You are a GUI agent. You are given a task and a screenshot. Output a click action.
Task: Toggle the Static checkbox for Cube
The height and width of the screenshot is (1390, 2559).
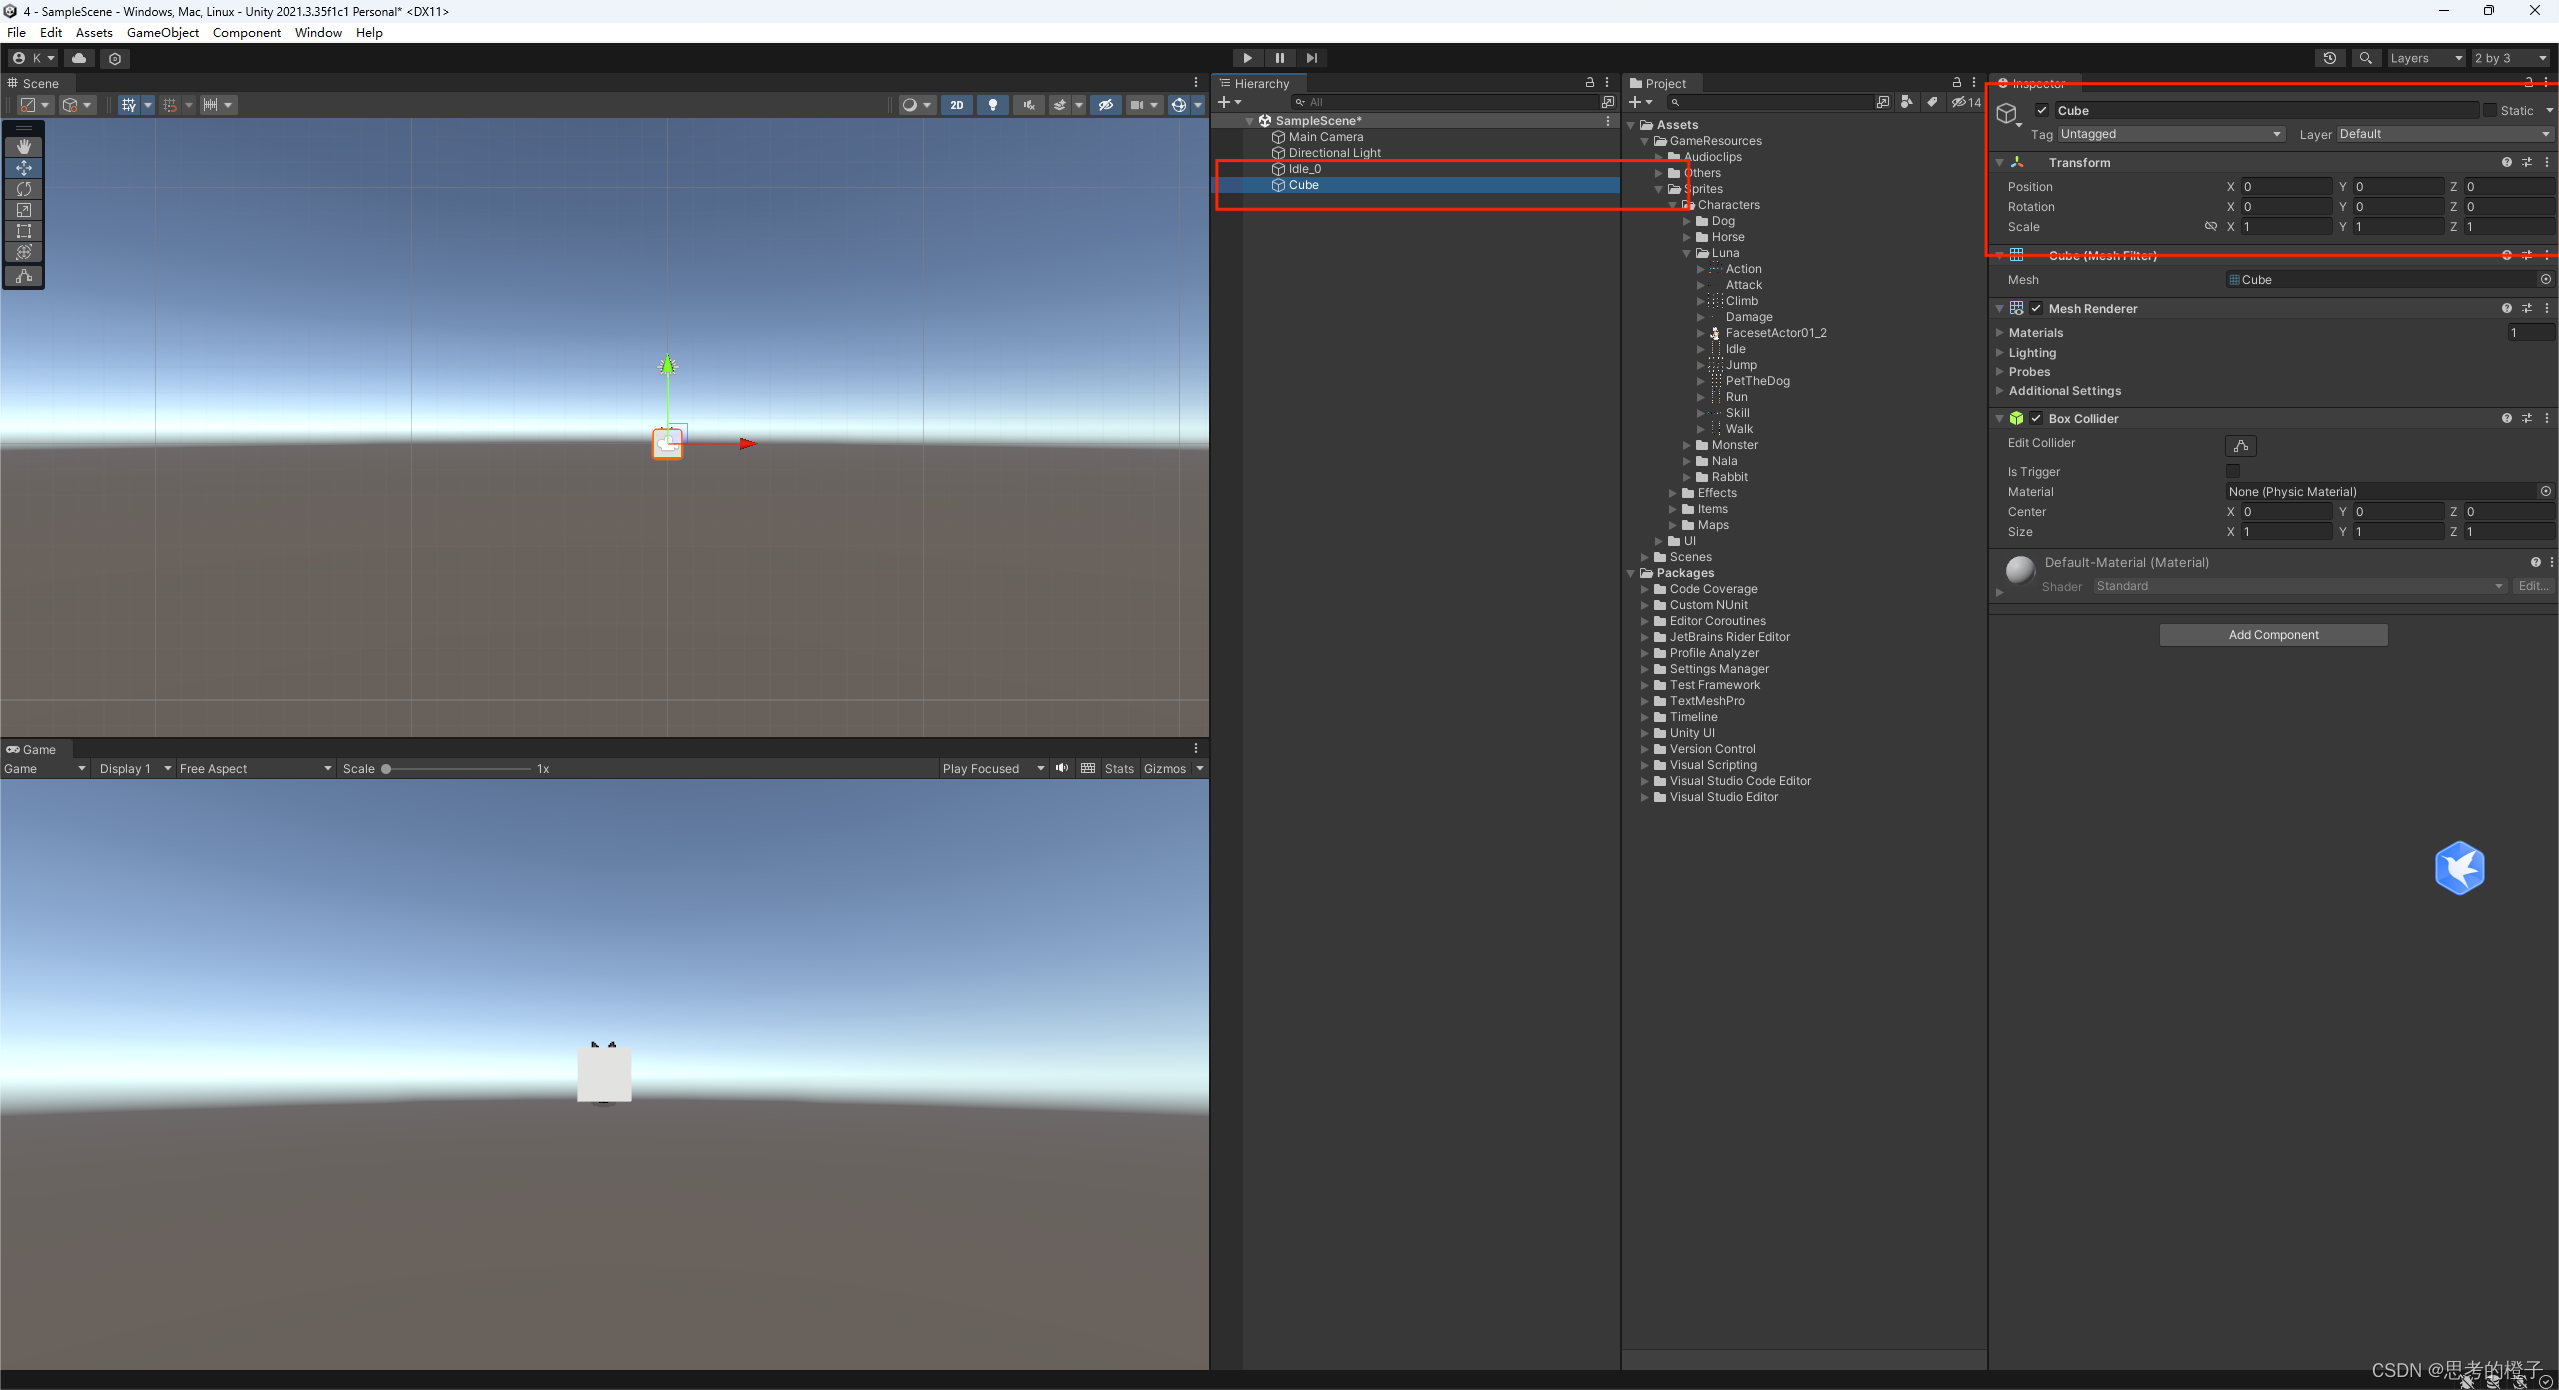coord(2489,111)
